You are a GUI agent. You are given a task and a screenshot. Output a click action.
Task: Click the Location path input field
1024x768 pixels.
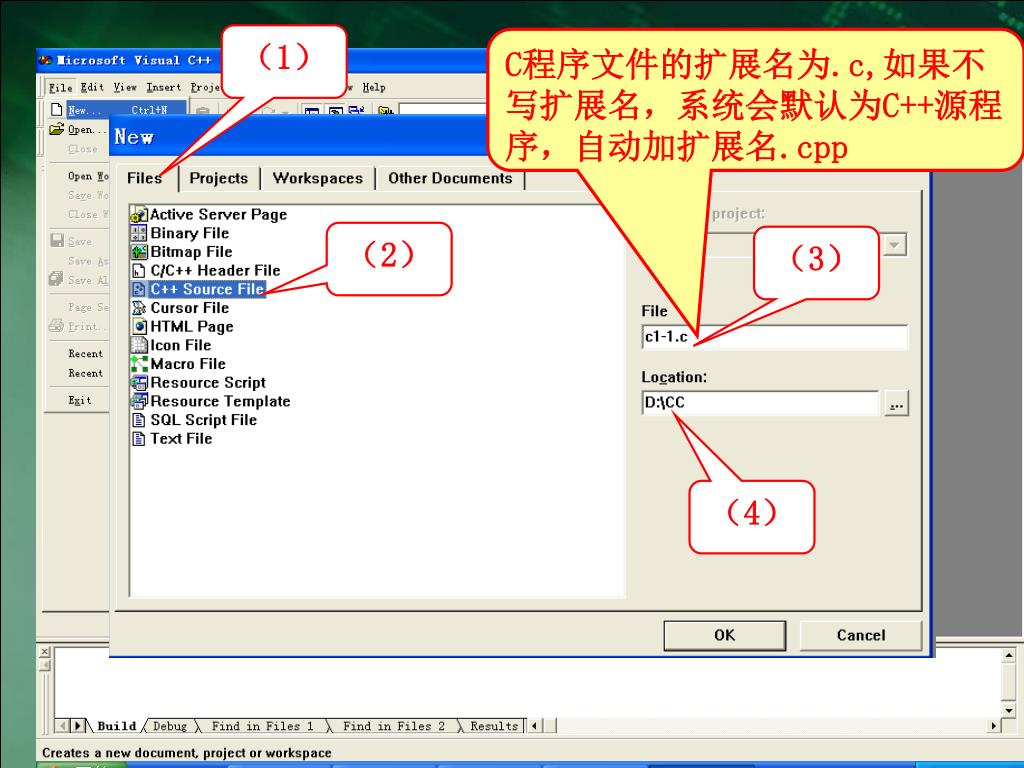761,403
